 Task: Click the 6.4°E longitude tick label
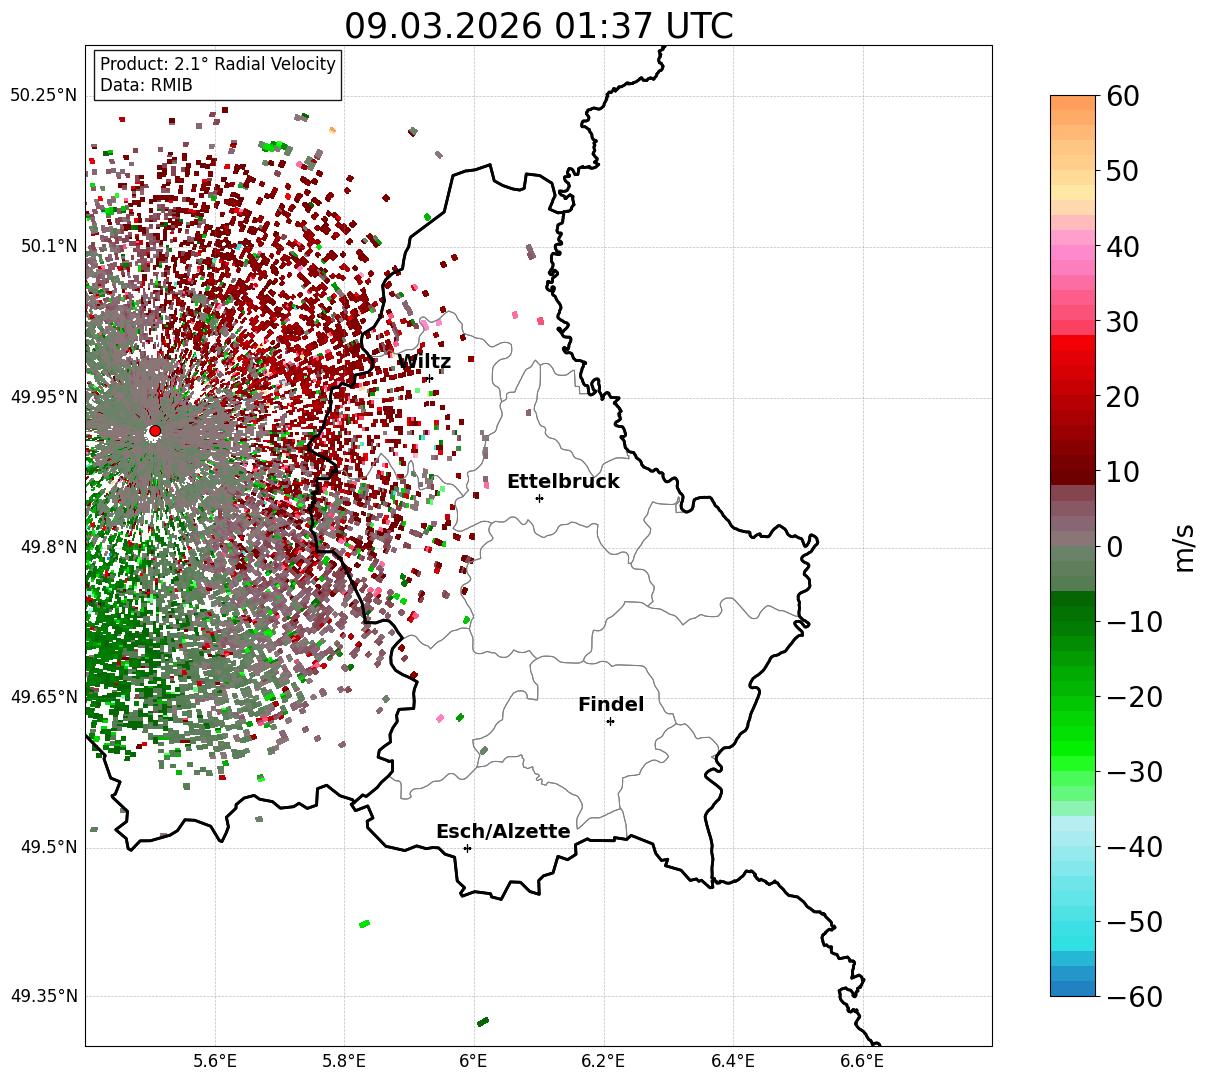[733, 1060]
